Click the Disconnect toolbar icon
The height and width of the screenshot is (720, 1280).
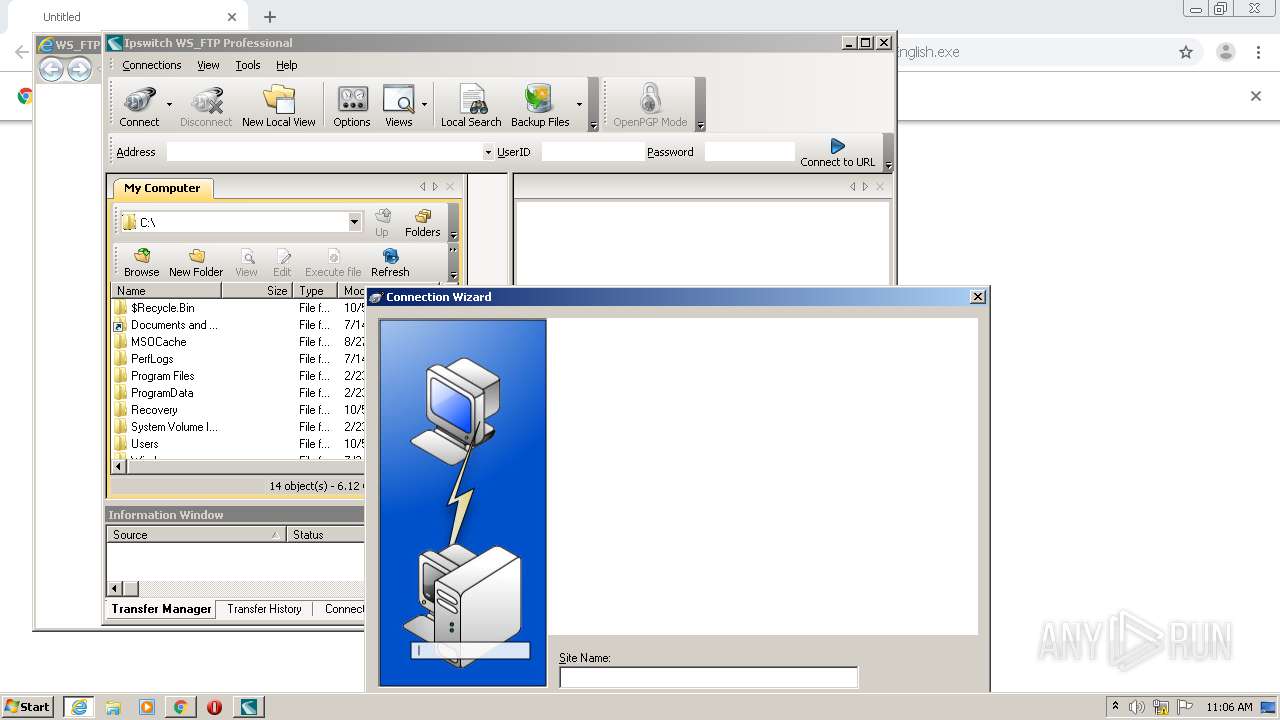[206, 106]
